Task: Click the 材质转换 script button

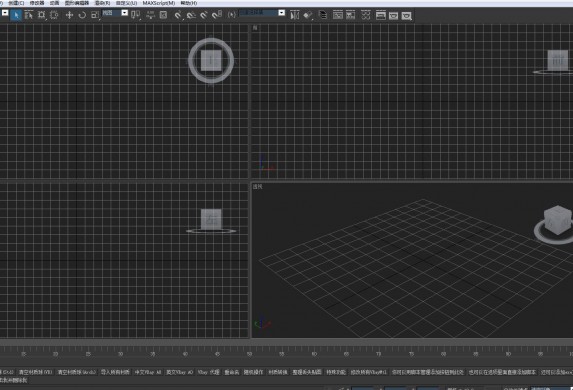Action: coord(278,372)
